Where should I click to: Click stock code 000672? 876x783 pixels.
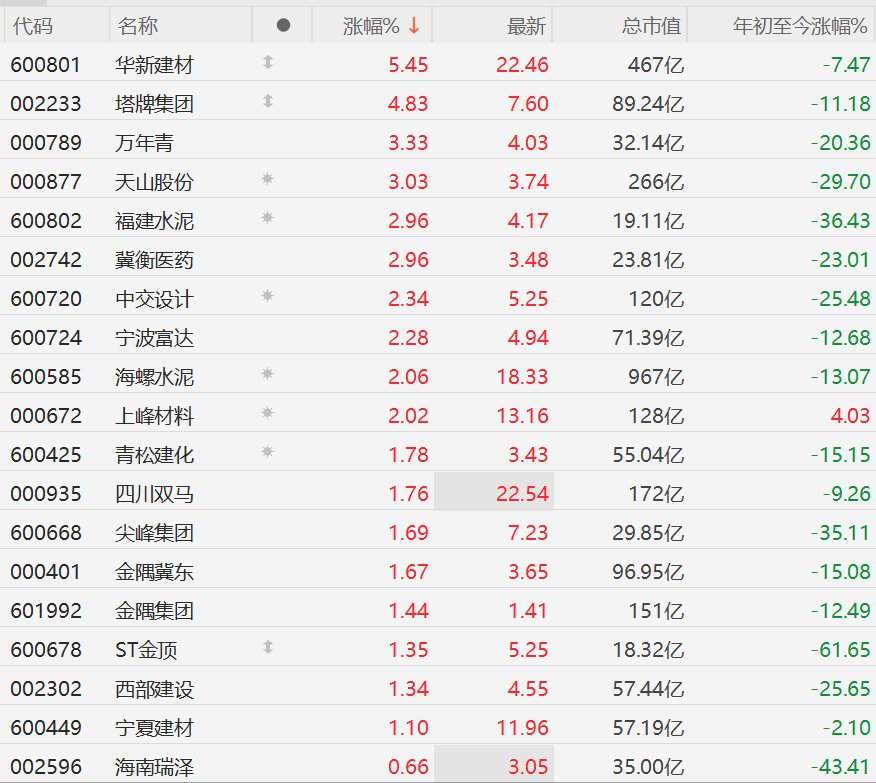pyautogui.click(x=46, y=416)
